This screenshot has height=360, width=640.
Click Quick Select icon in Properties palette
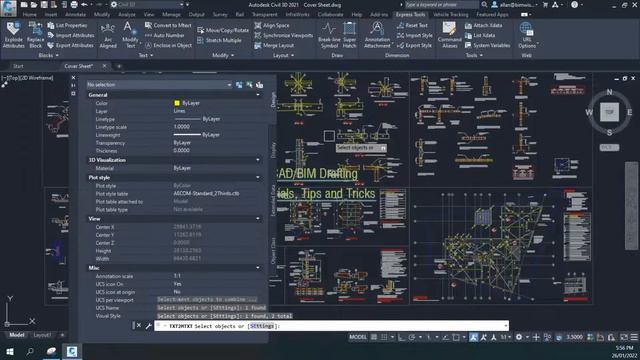[x=260, y=85]
